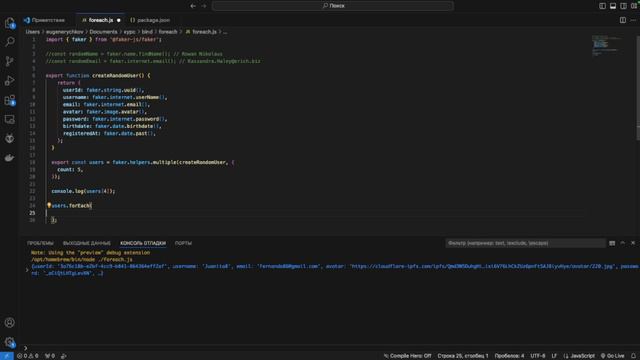Viewport: 640px width, 360px height.
Task: Click the editor vertical scrollbar
Action: tap(637, 88)
